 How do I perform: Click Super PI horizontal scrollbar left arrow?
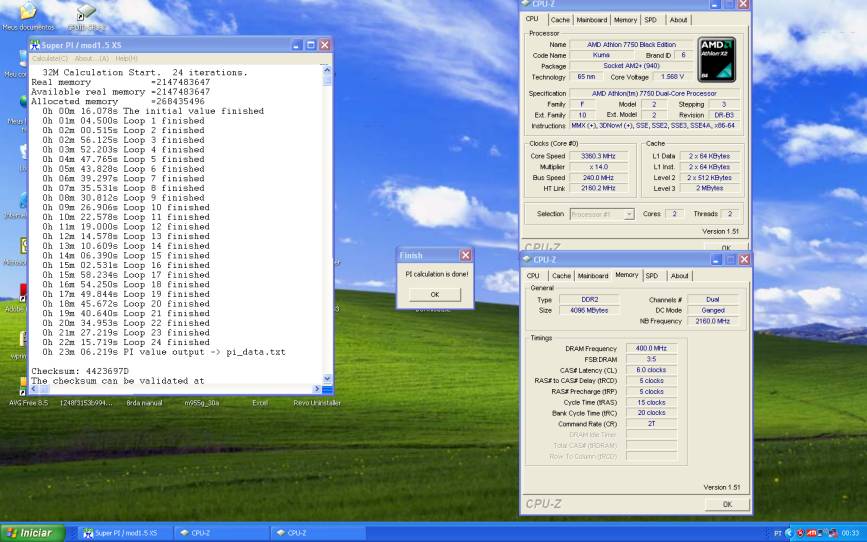[x=34, y=389]
